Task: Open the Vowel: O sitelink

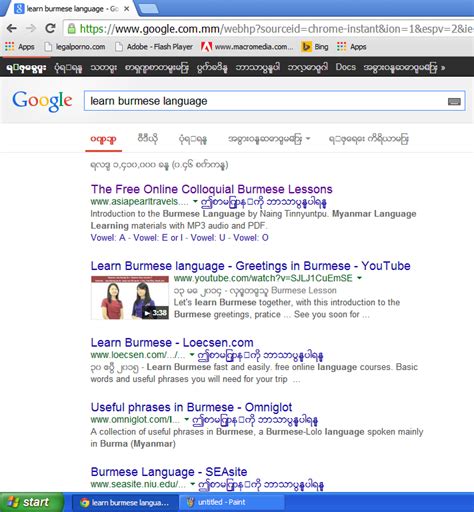Action: pyautogui.click(x=251, y=238)
